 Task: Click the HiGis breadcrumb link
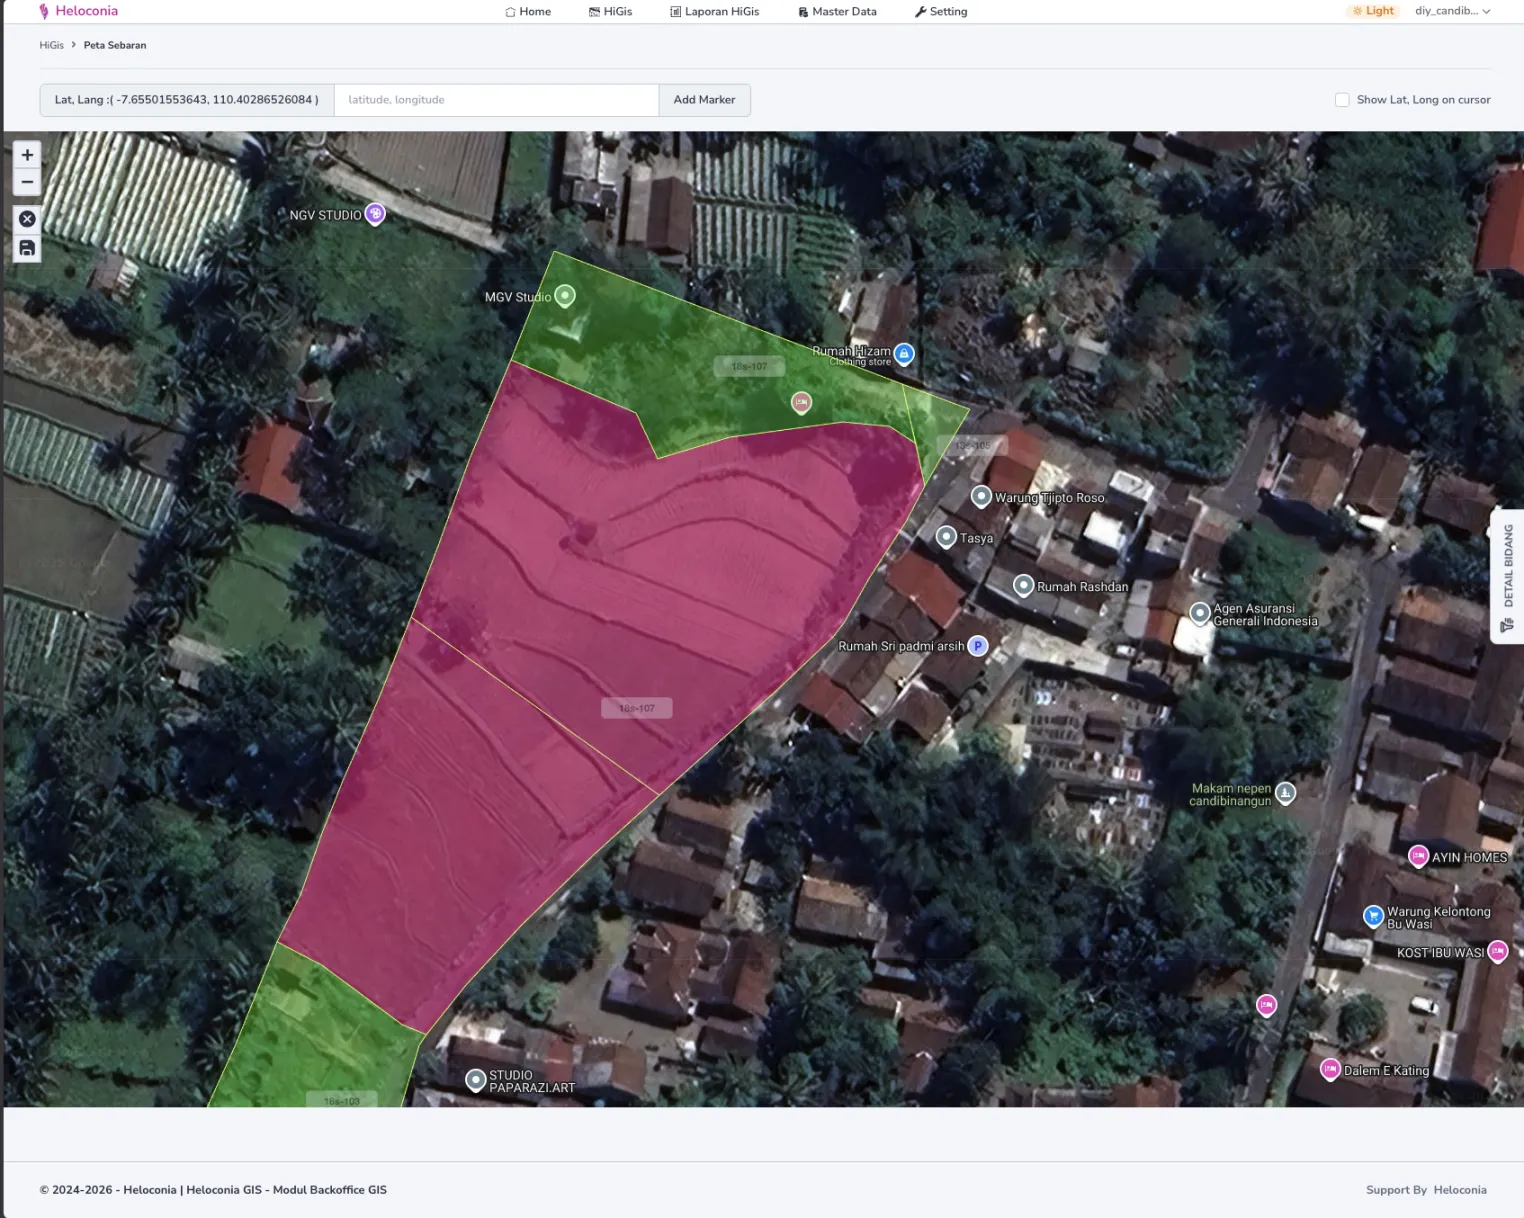coord(51,45)
